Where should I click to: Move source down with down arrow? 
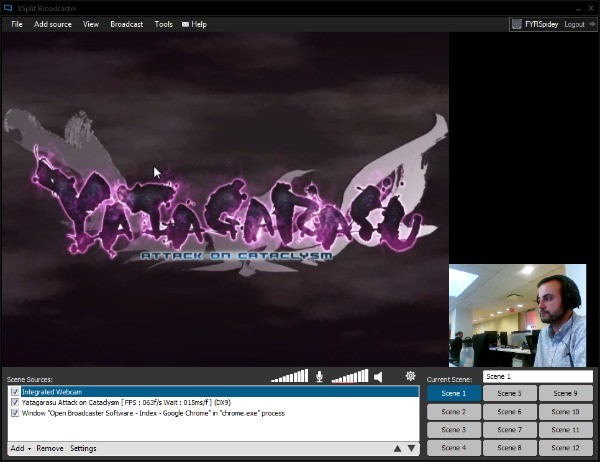(x=411, y=448)
